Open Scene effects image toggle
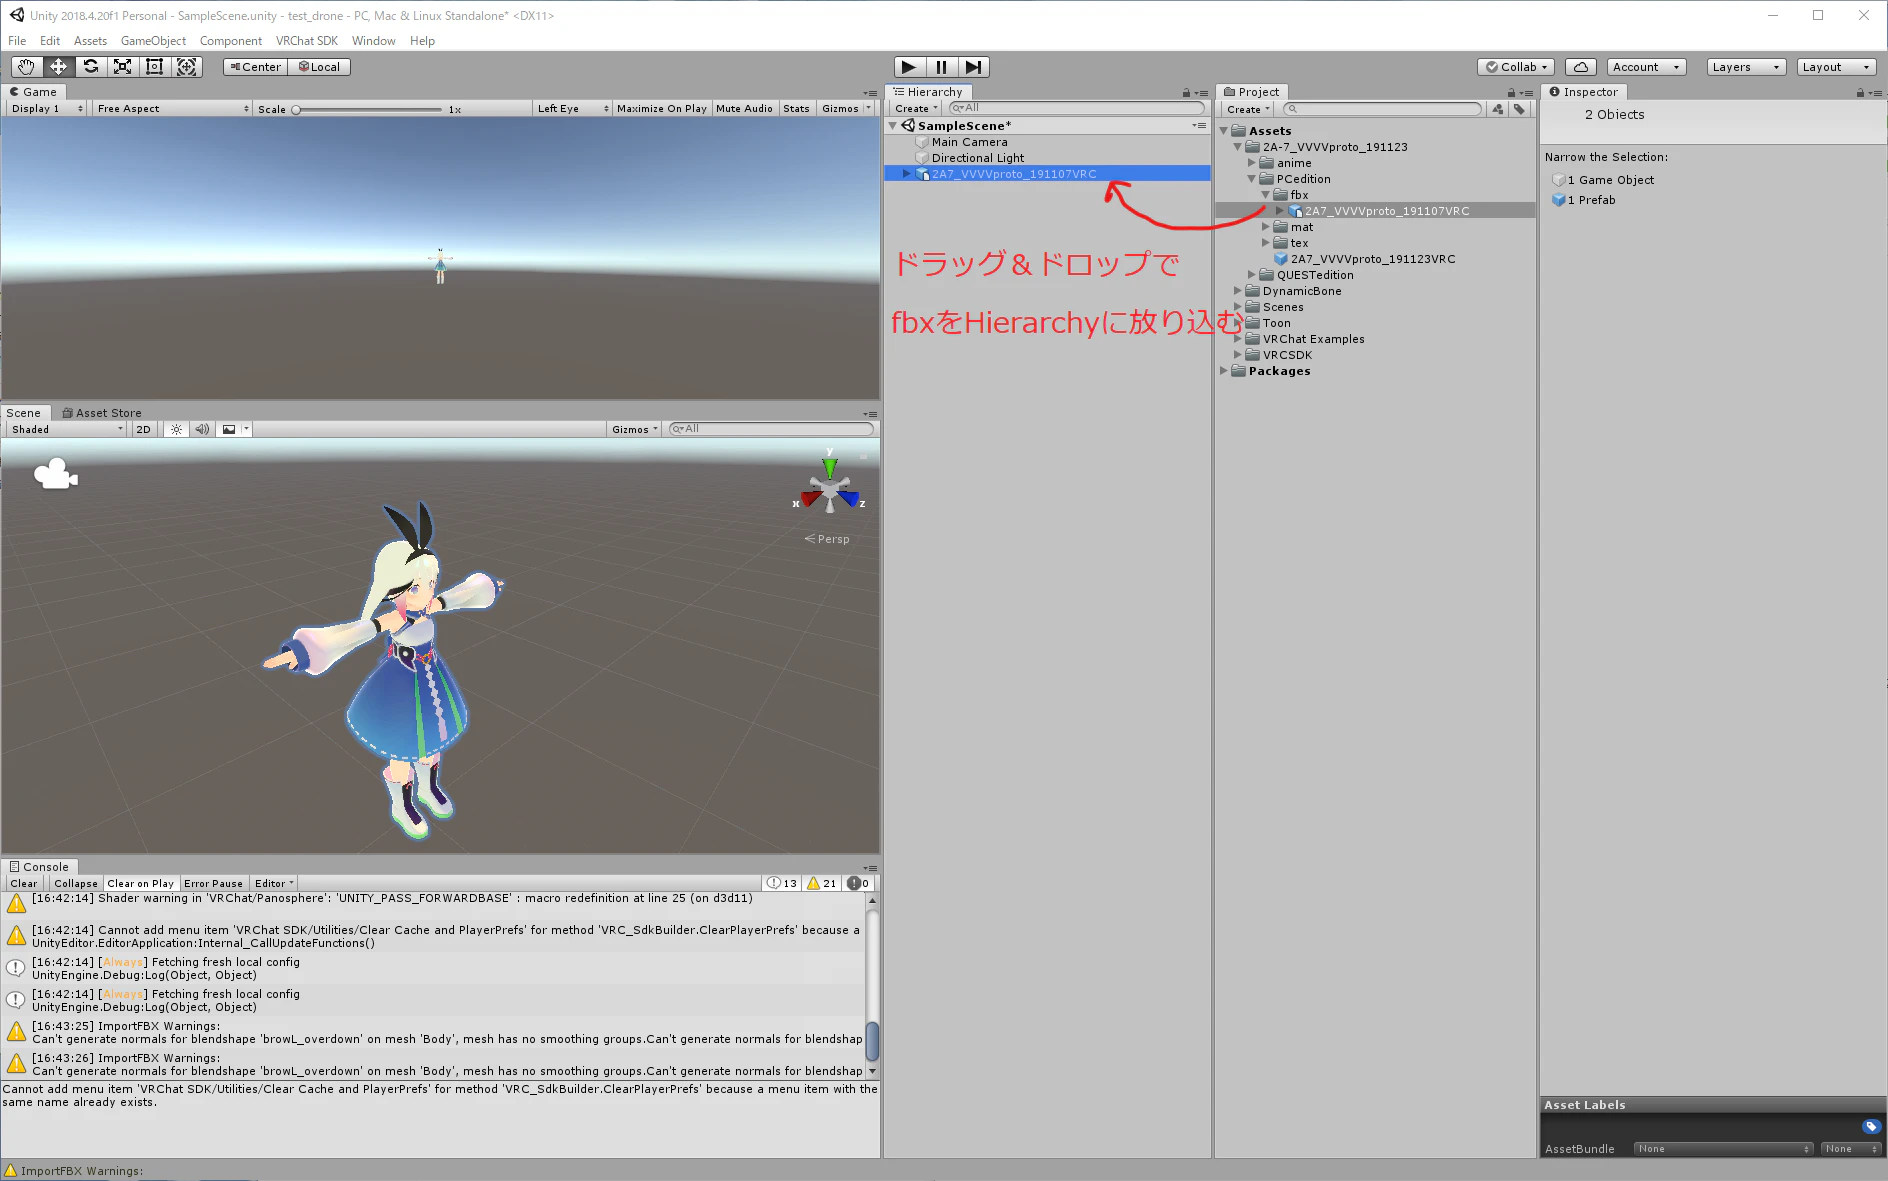1888x1181 pixels. click(x=229, y=429)
